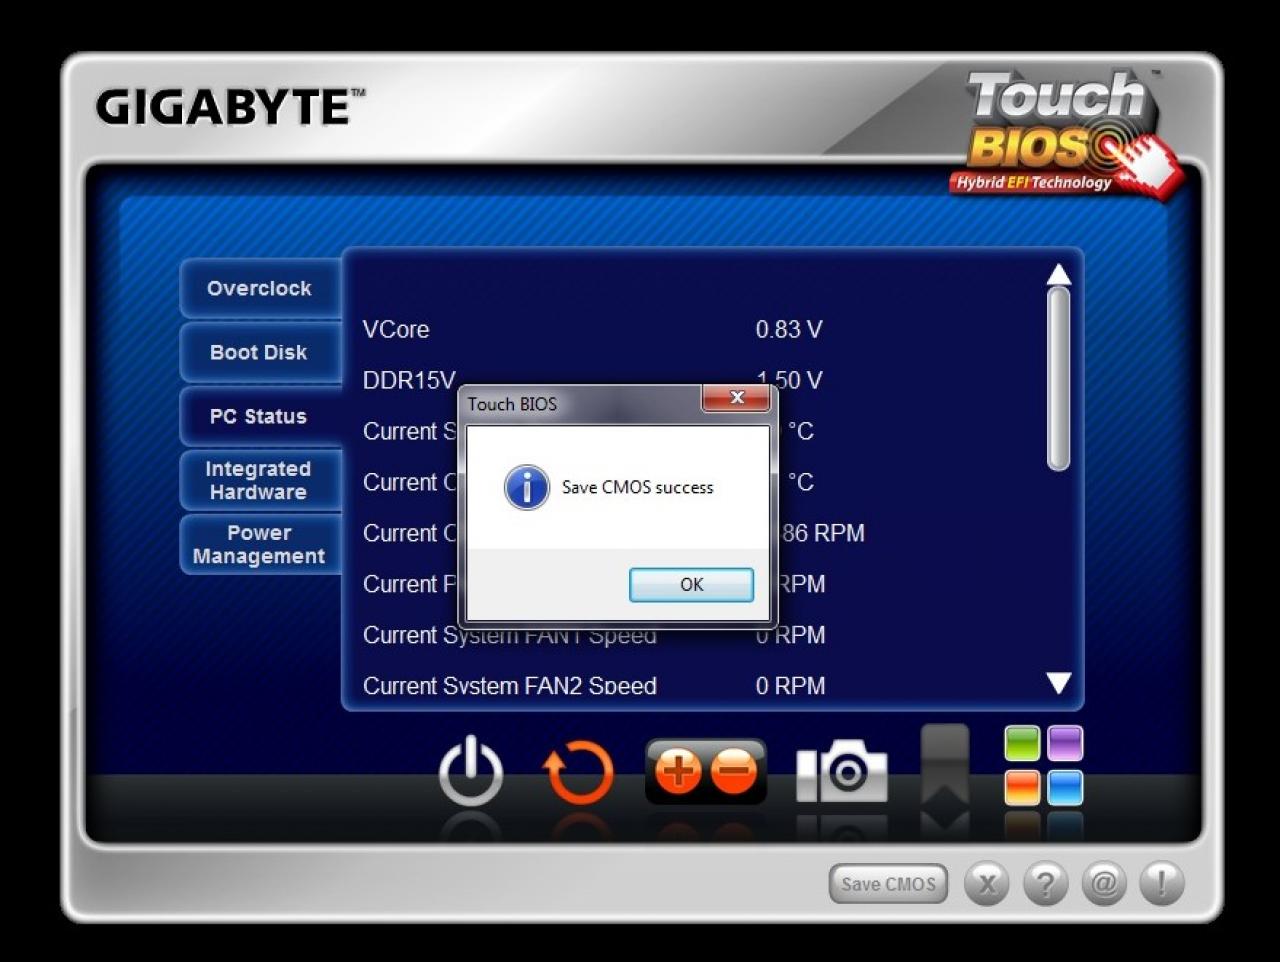Open help with the question mark button

[1045, 884]
